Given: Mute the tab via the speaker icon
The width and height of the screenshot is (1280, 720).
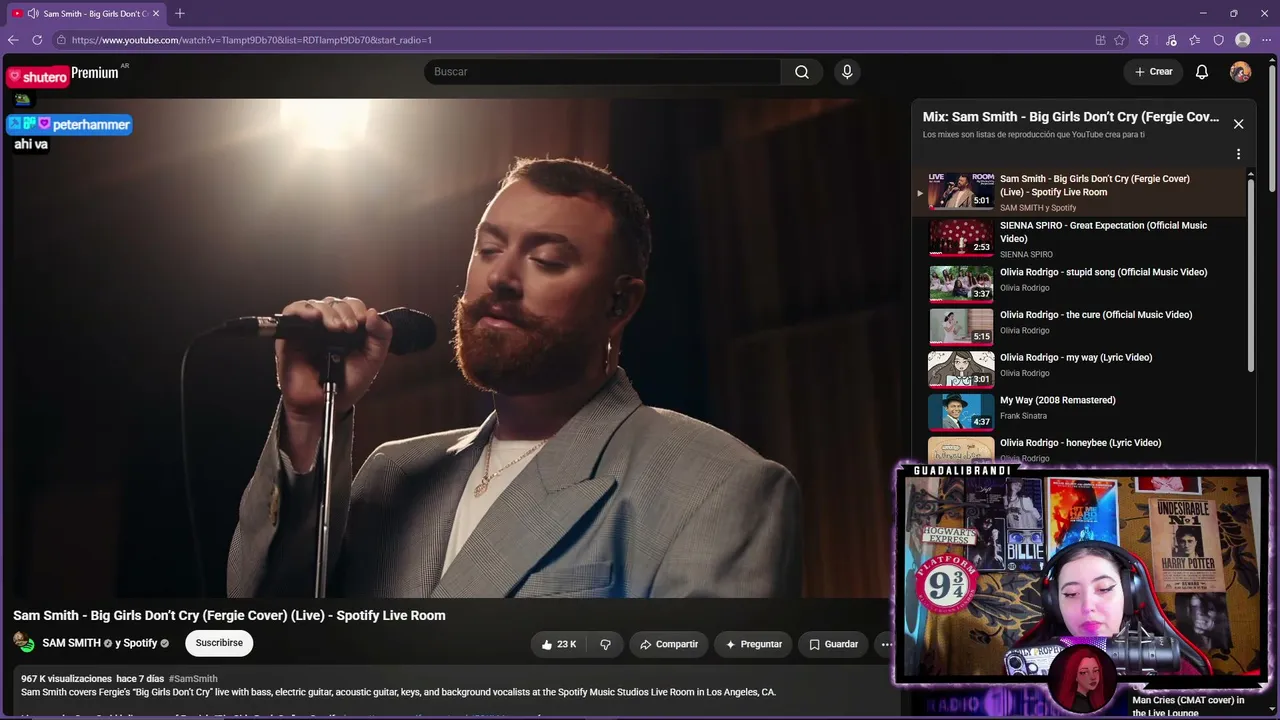Looking at the screenshot, I should pos(33,13).
